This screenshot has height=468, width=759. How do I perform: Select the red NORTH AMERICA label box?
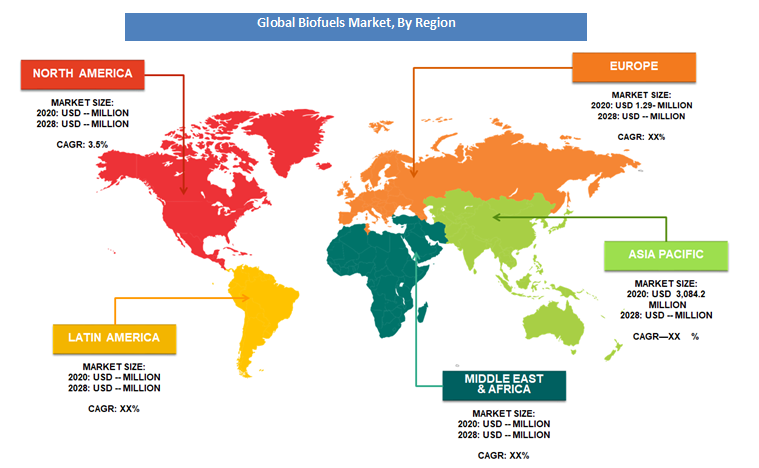pos(82,74)
